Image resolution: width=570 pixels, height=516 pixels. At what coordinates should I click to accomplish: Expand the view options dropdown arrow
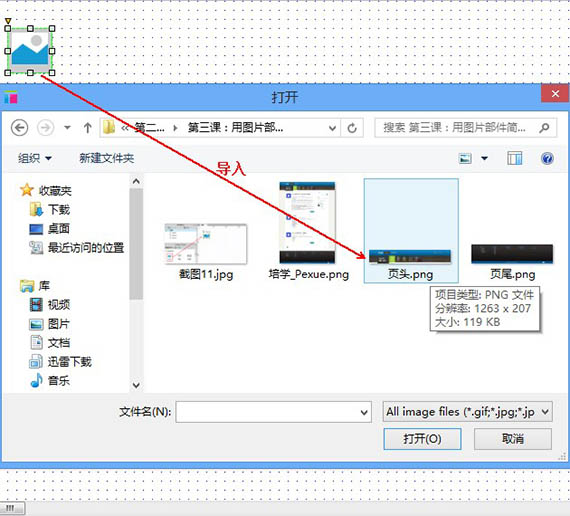pos(484,158)
